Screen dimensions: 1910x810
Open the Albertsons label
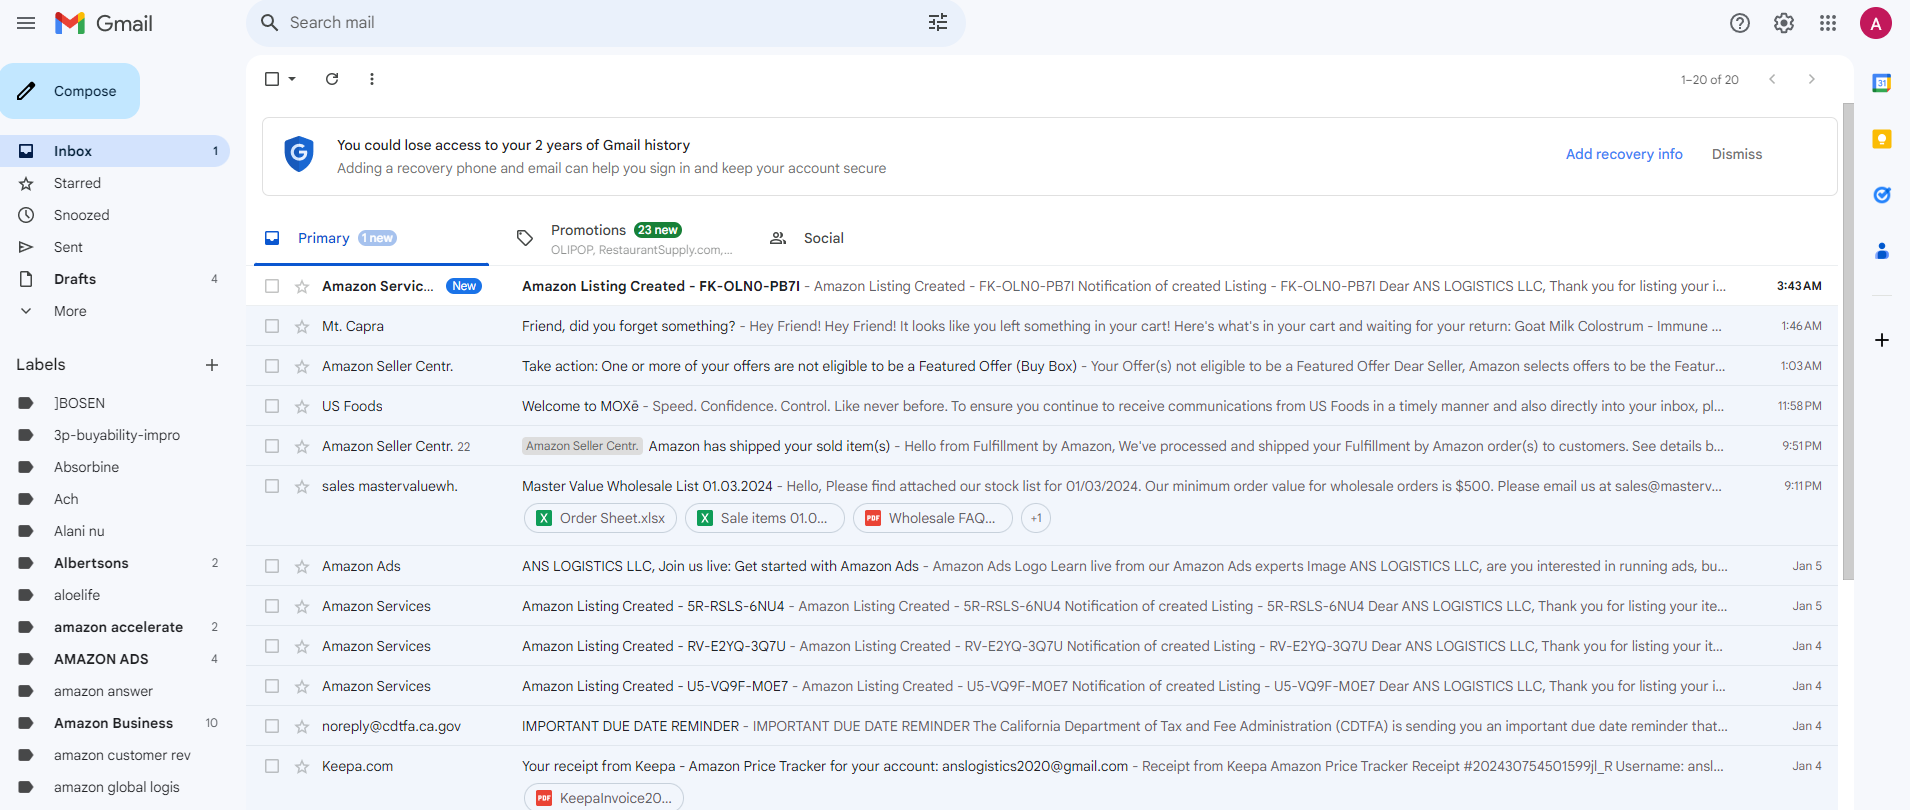pos(115,563)
